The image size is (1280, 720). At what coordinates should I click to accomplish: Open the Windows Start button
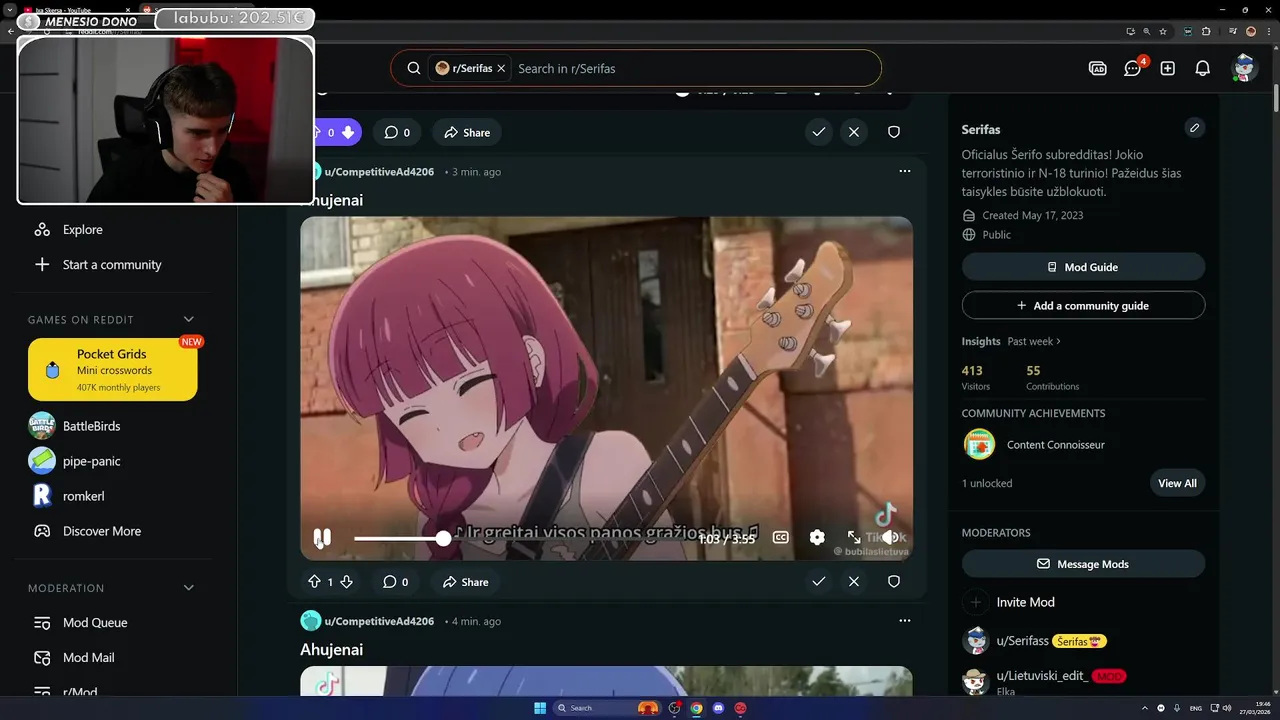(x=540, y=708)
